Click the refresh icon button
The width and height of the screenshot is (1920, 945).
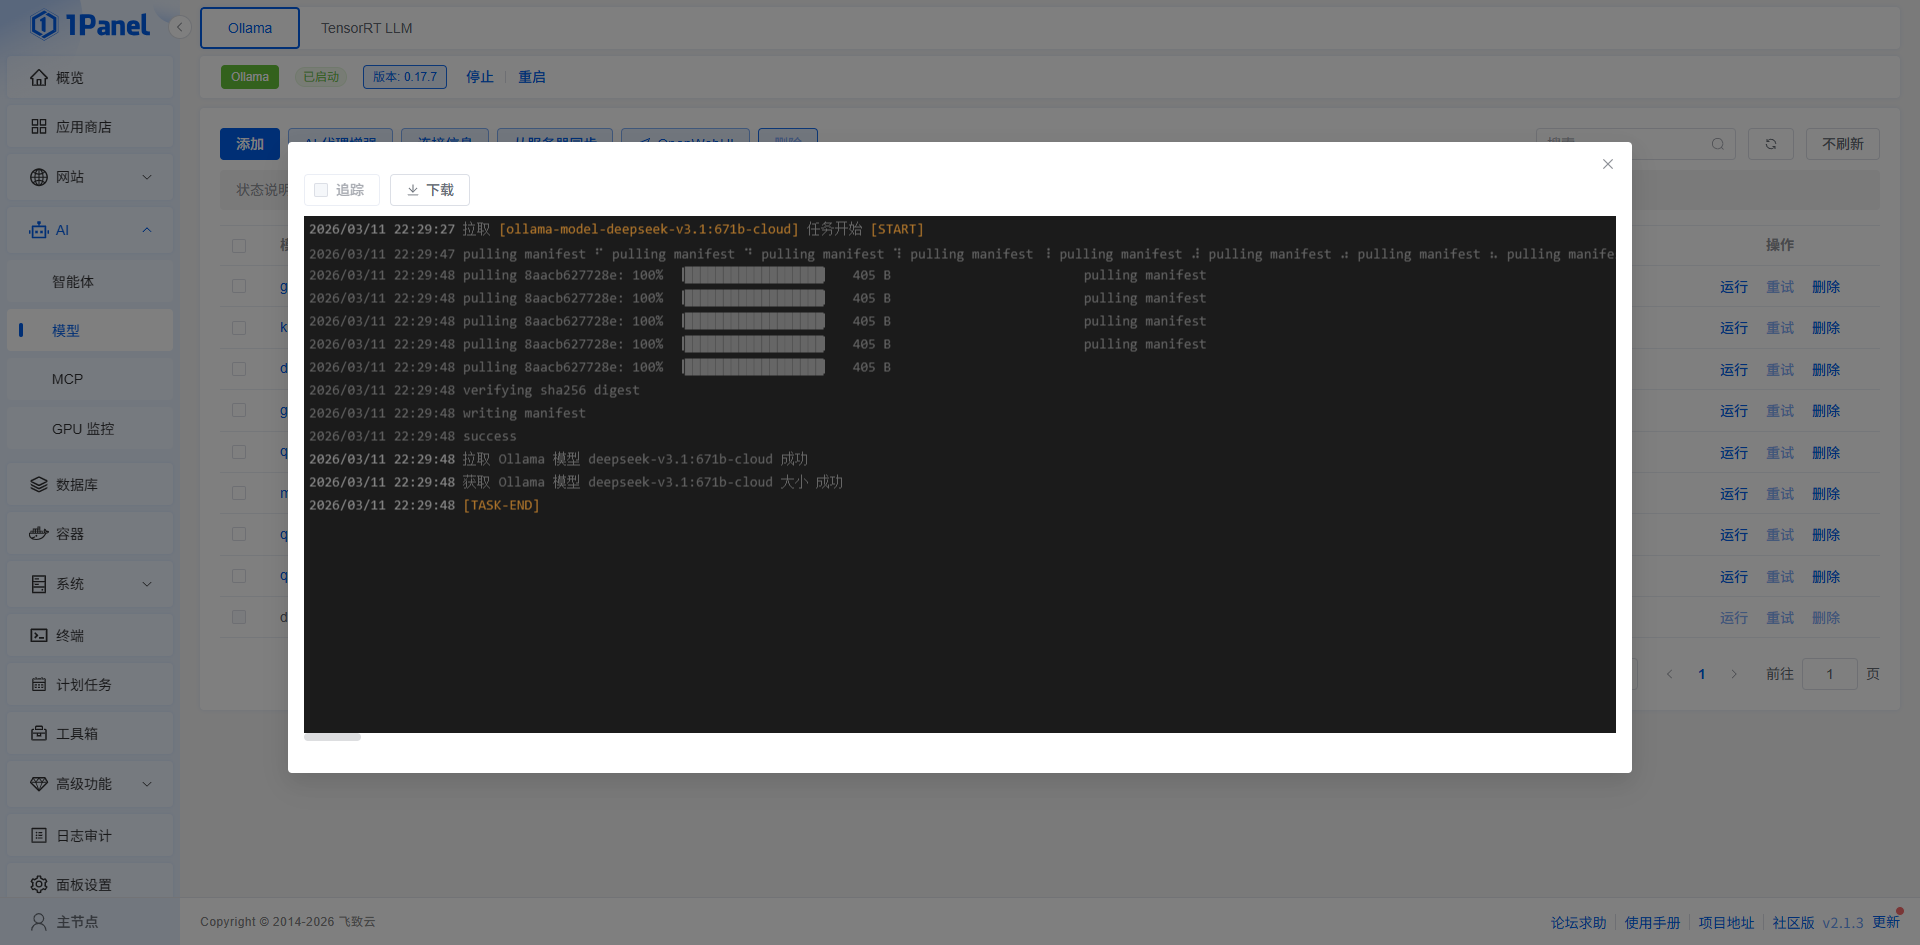coord(1771,144)
